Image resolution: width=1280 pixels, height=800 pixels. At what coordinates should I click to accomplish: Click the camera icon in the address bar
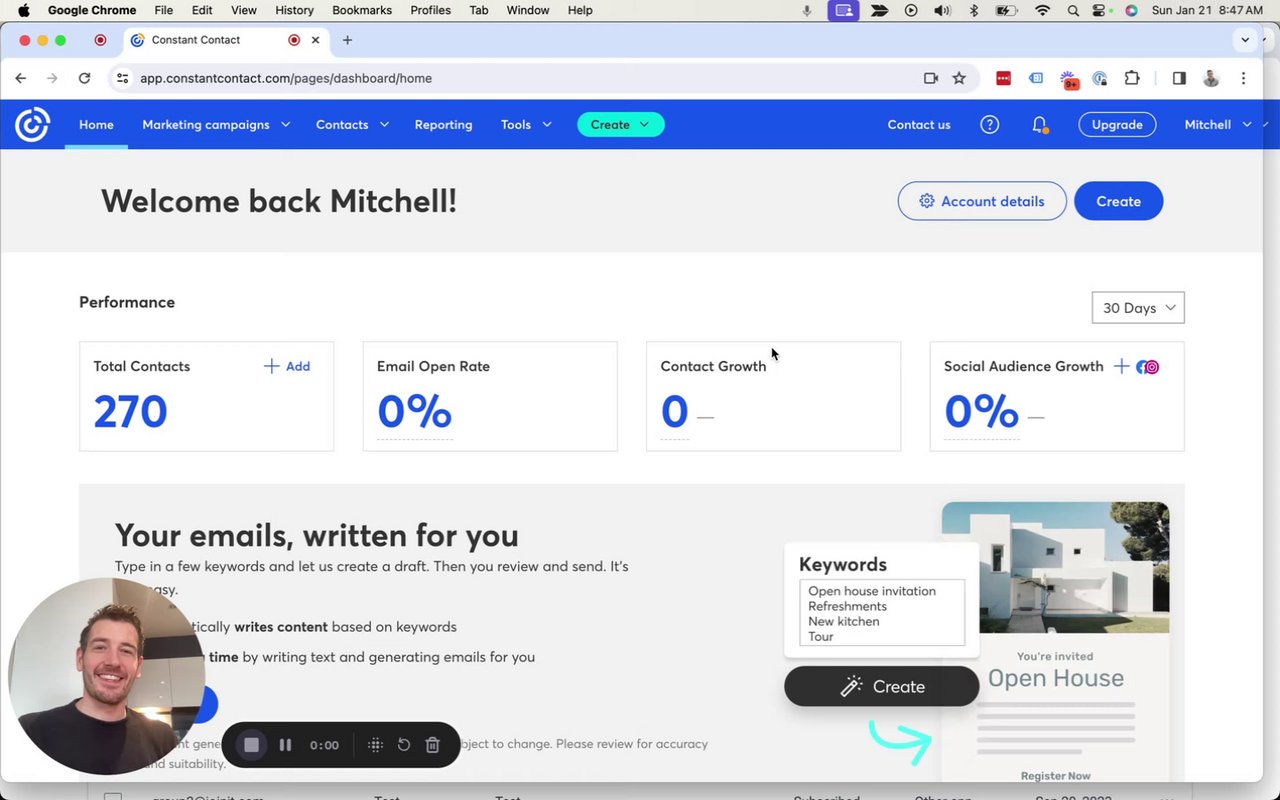pos(931,78)
